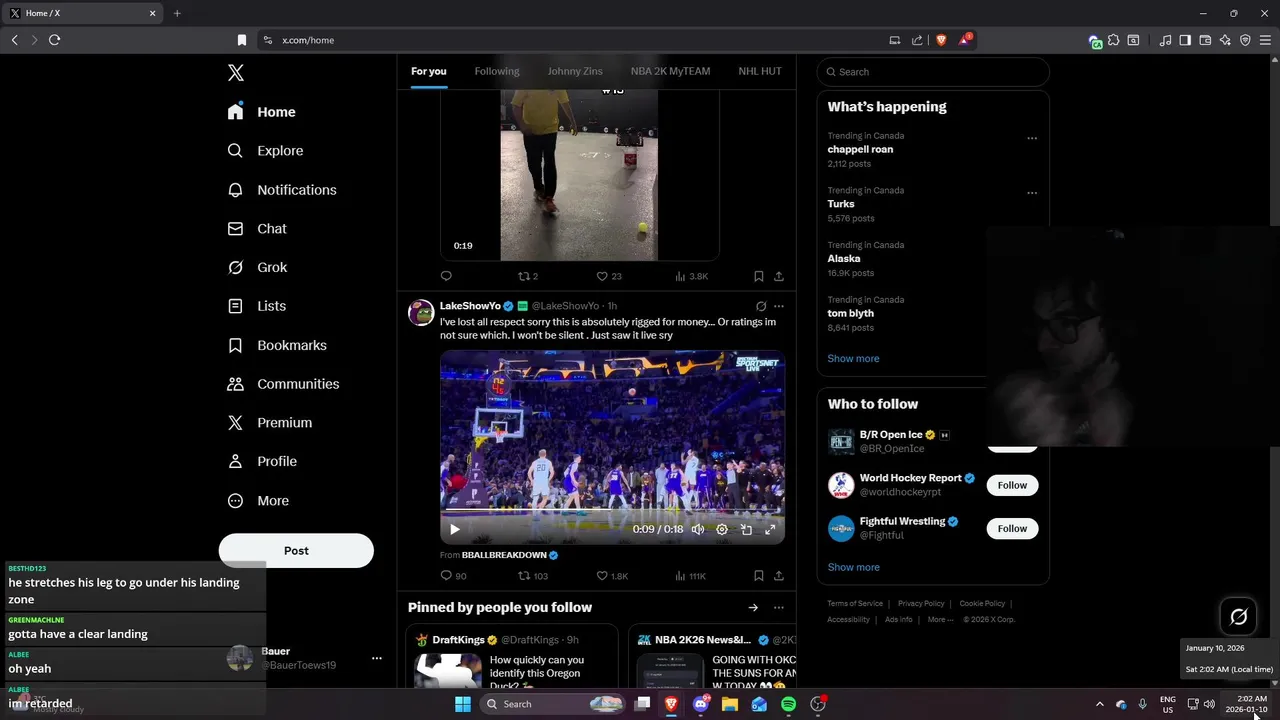Open more options for Turks trend
Image resolution: width=1280 pixels, height=720 pixels.
pyautogui.click(x=1032, y=193)
